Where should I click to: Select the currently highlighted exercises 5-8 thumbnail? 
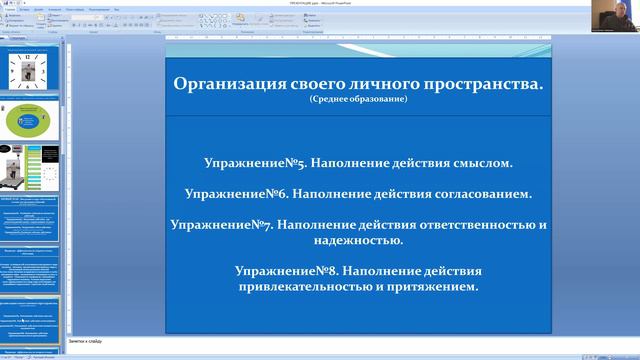point(29,320)
